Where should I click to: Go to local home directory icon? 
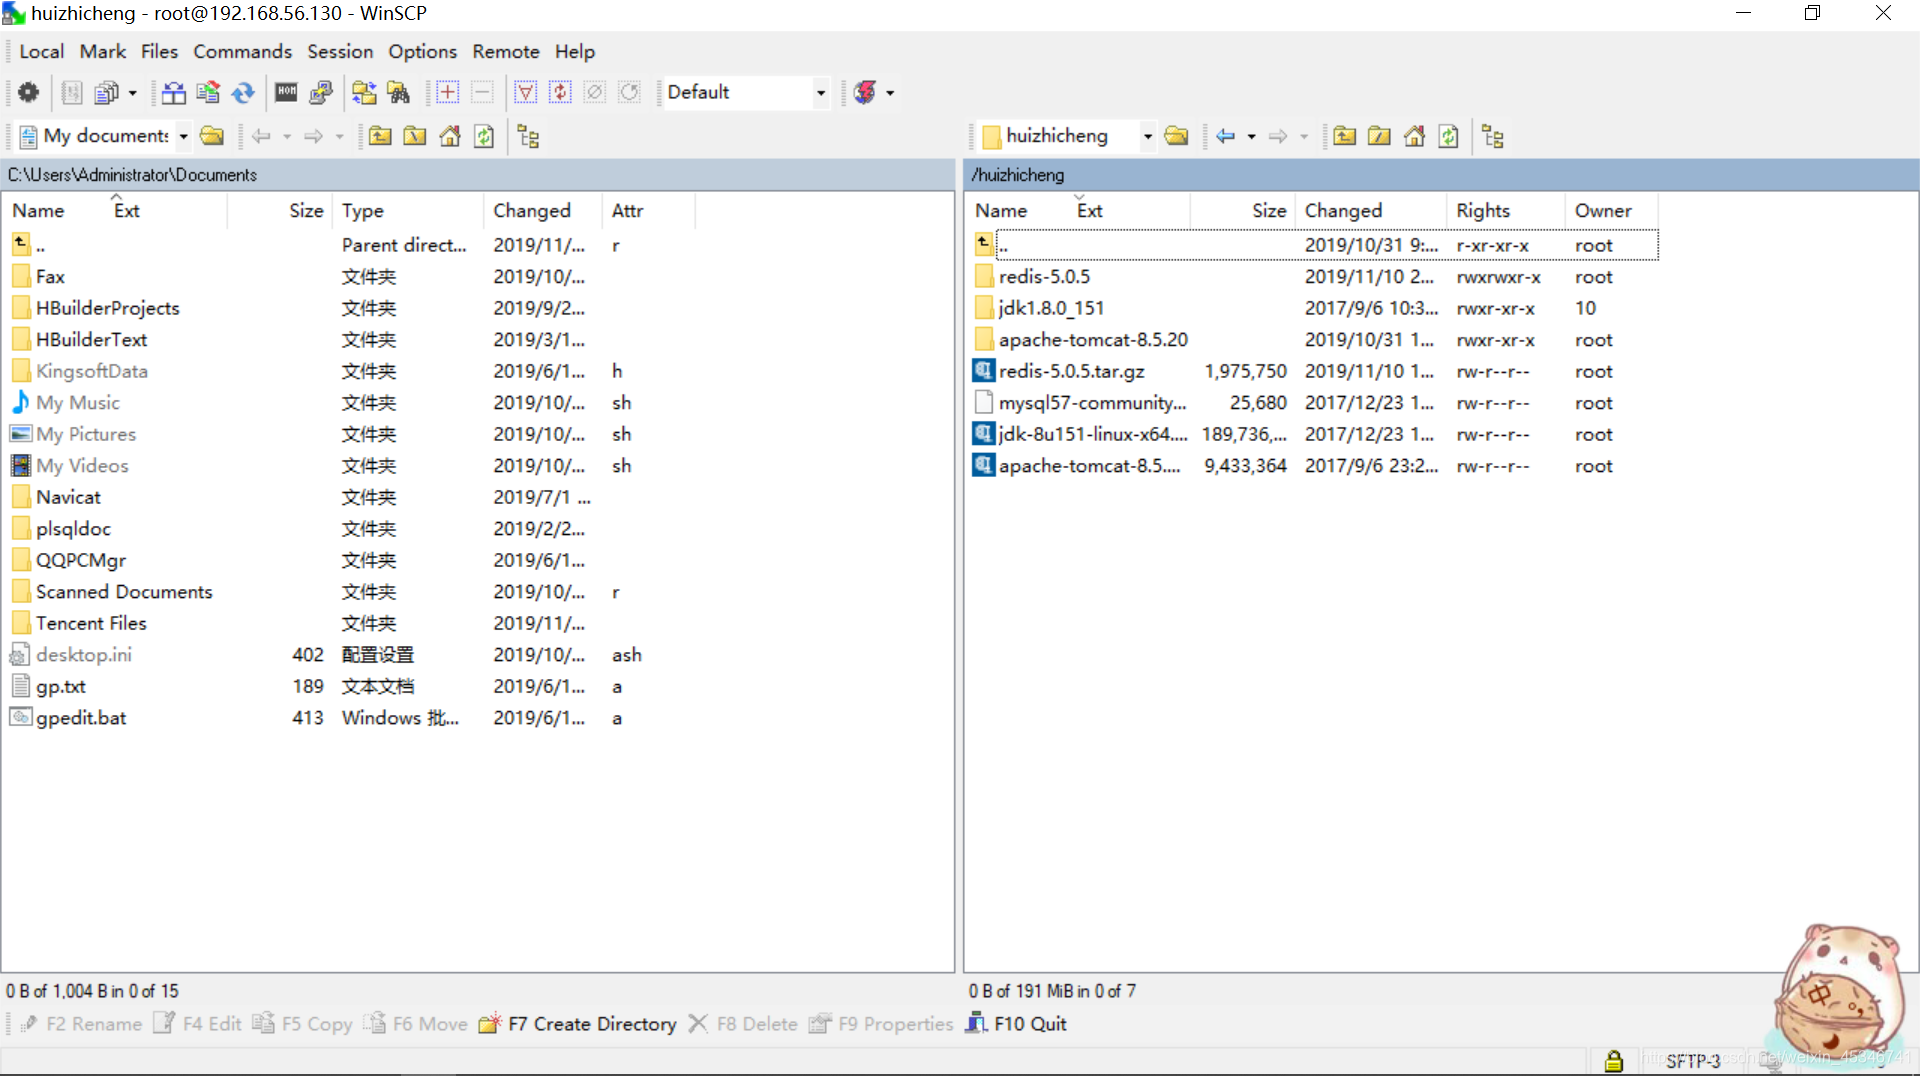450,136
